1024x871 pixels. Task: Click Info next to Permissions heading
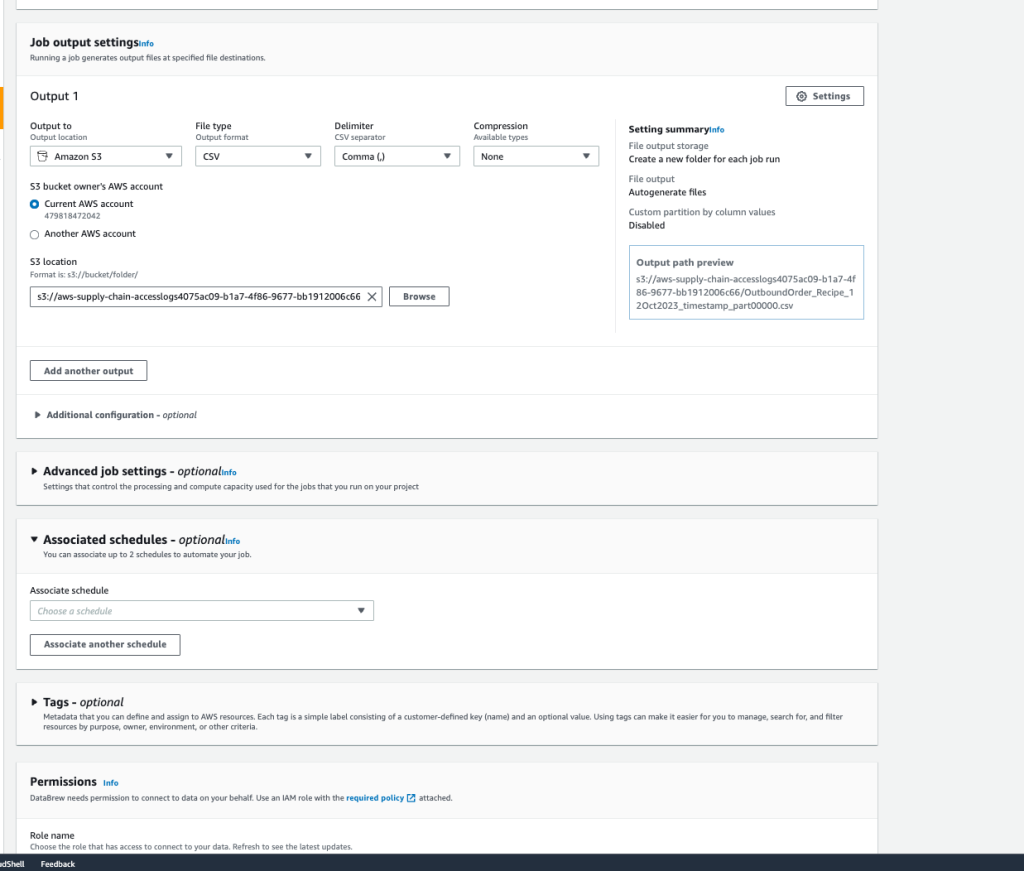coord(110,783)
